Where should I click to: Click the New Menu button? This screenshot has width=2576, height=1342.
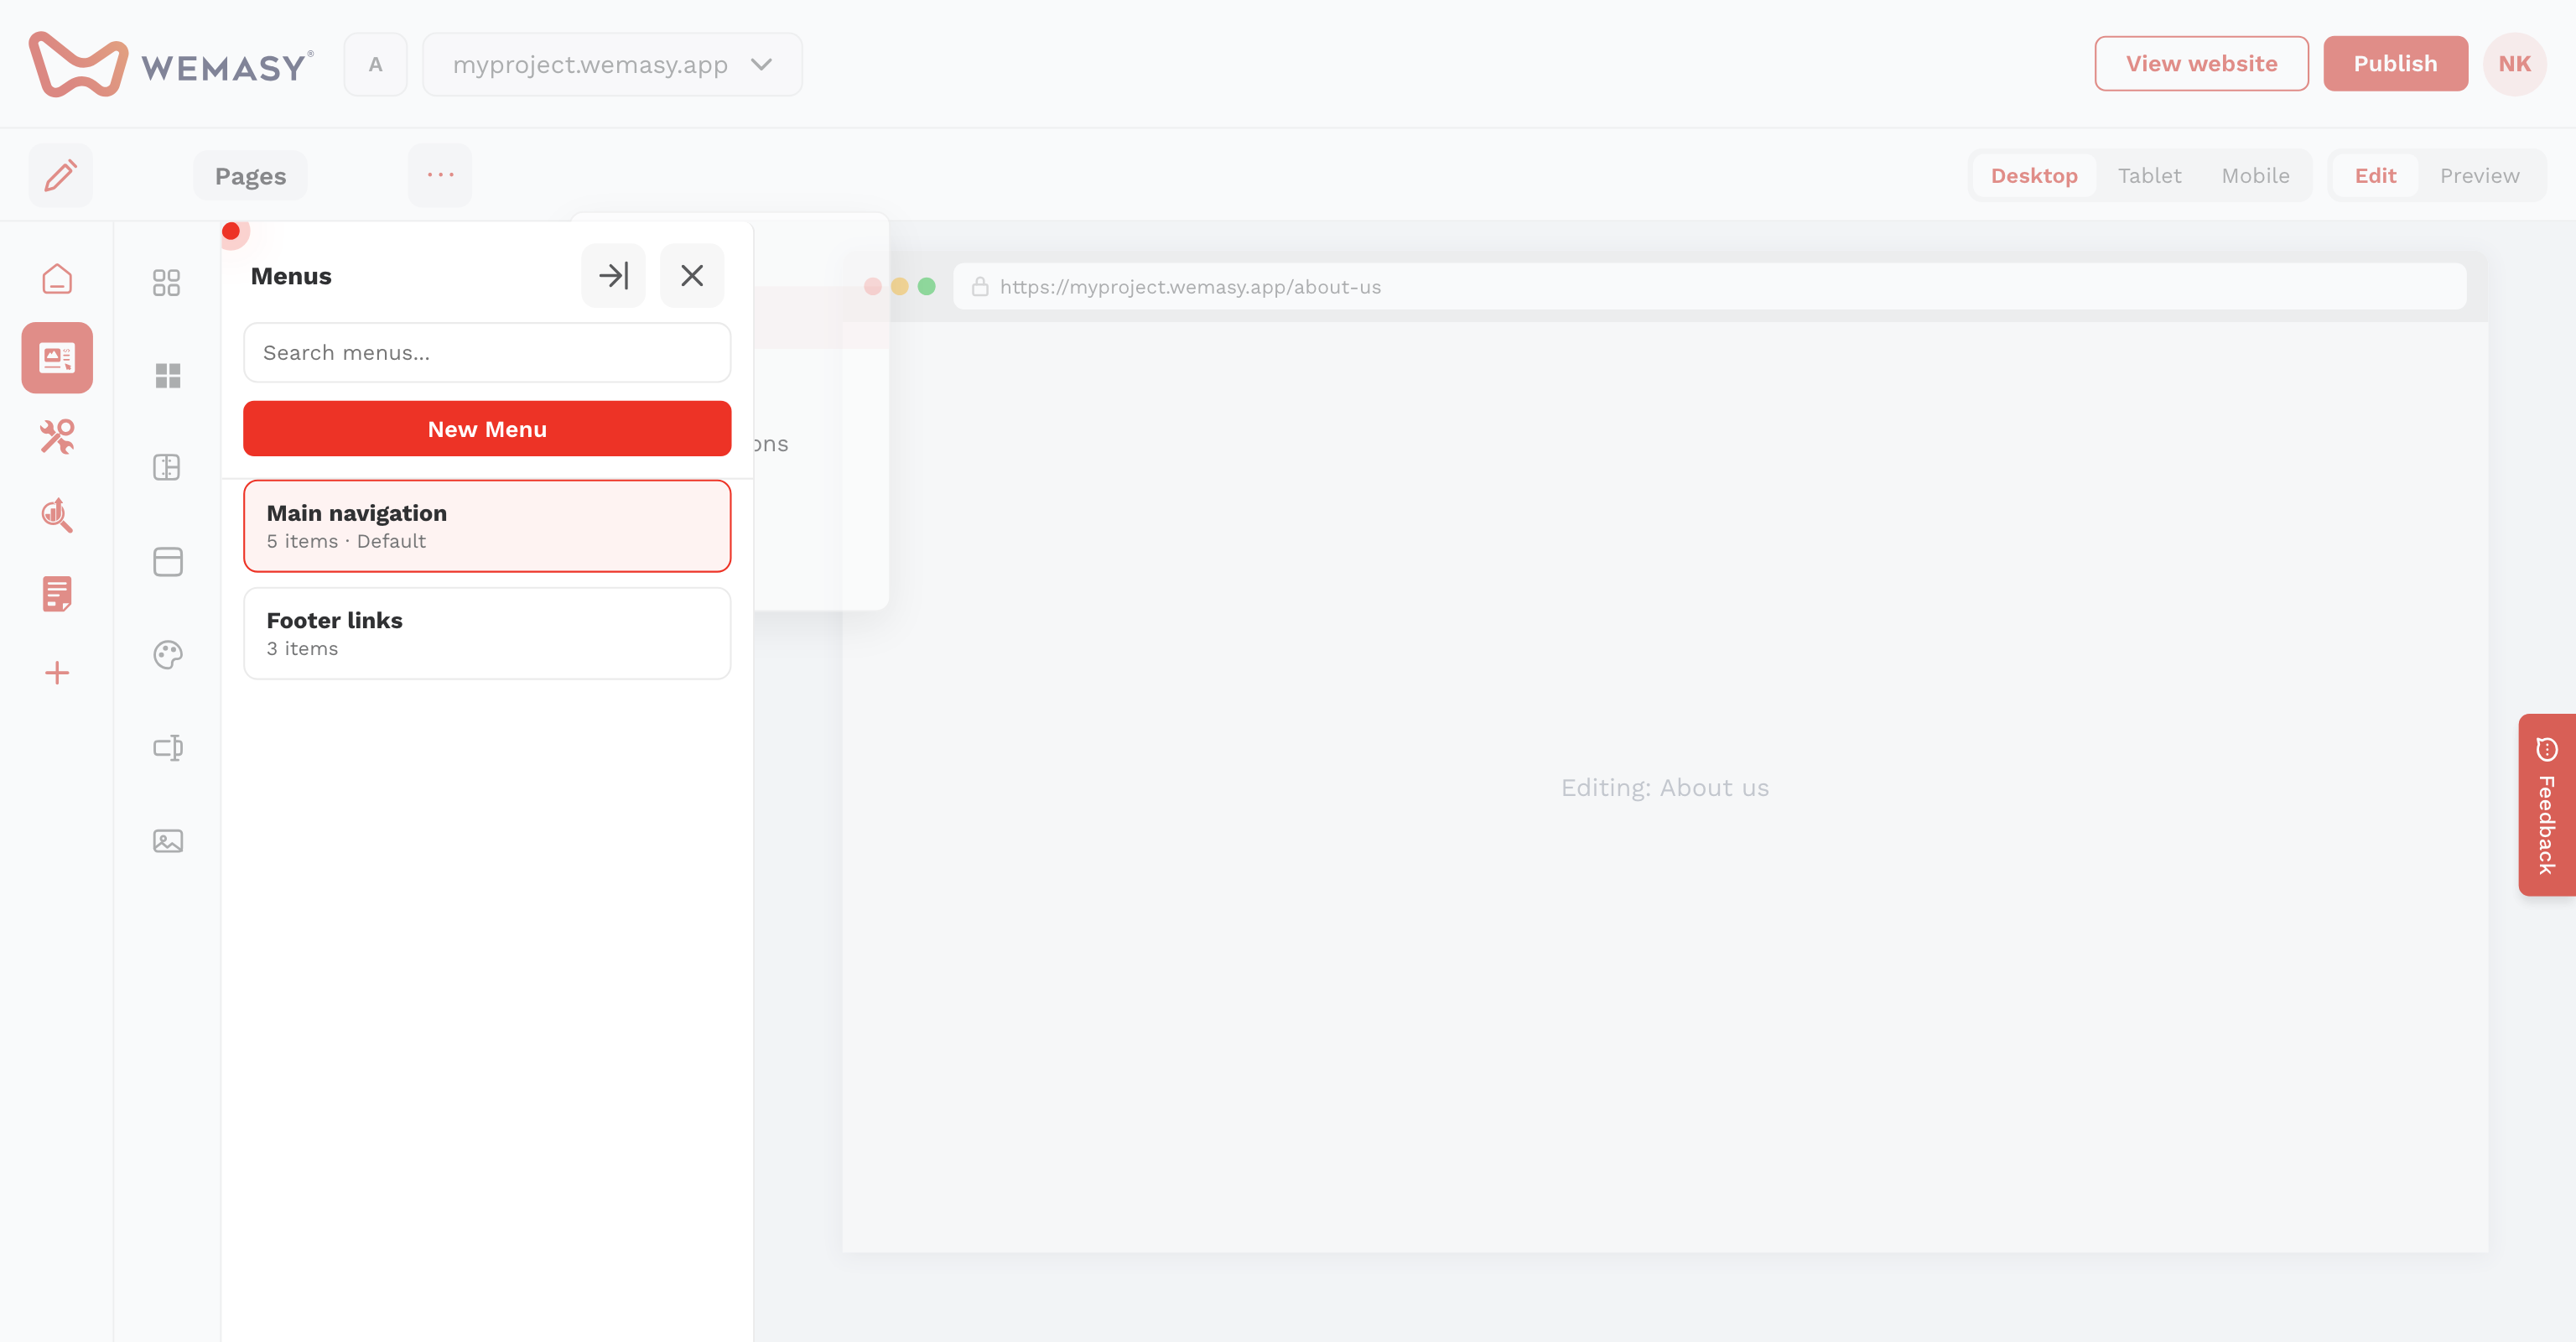pos(487,428)
